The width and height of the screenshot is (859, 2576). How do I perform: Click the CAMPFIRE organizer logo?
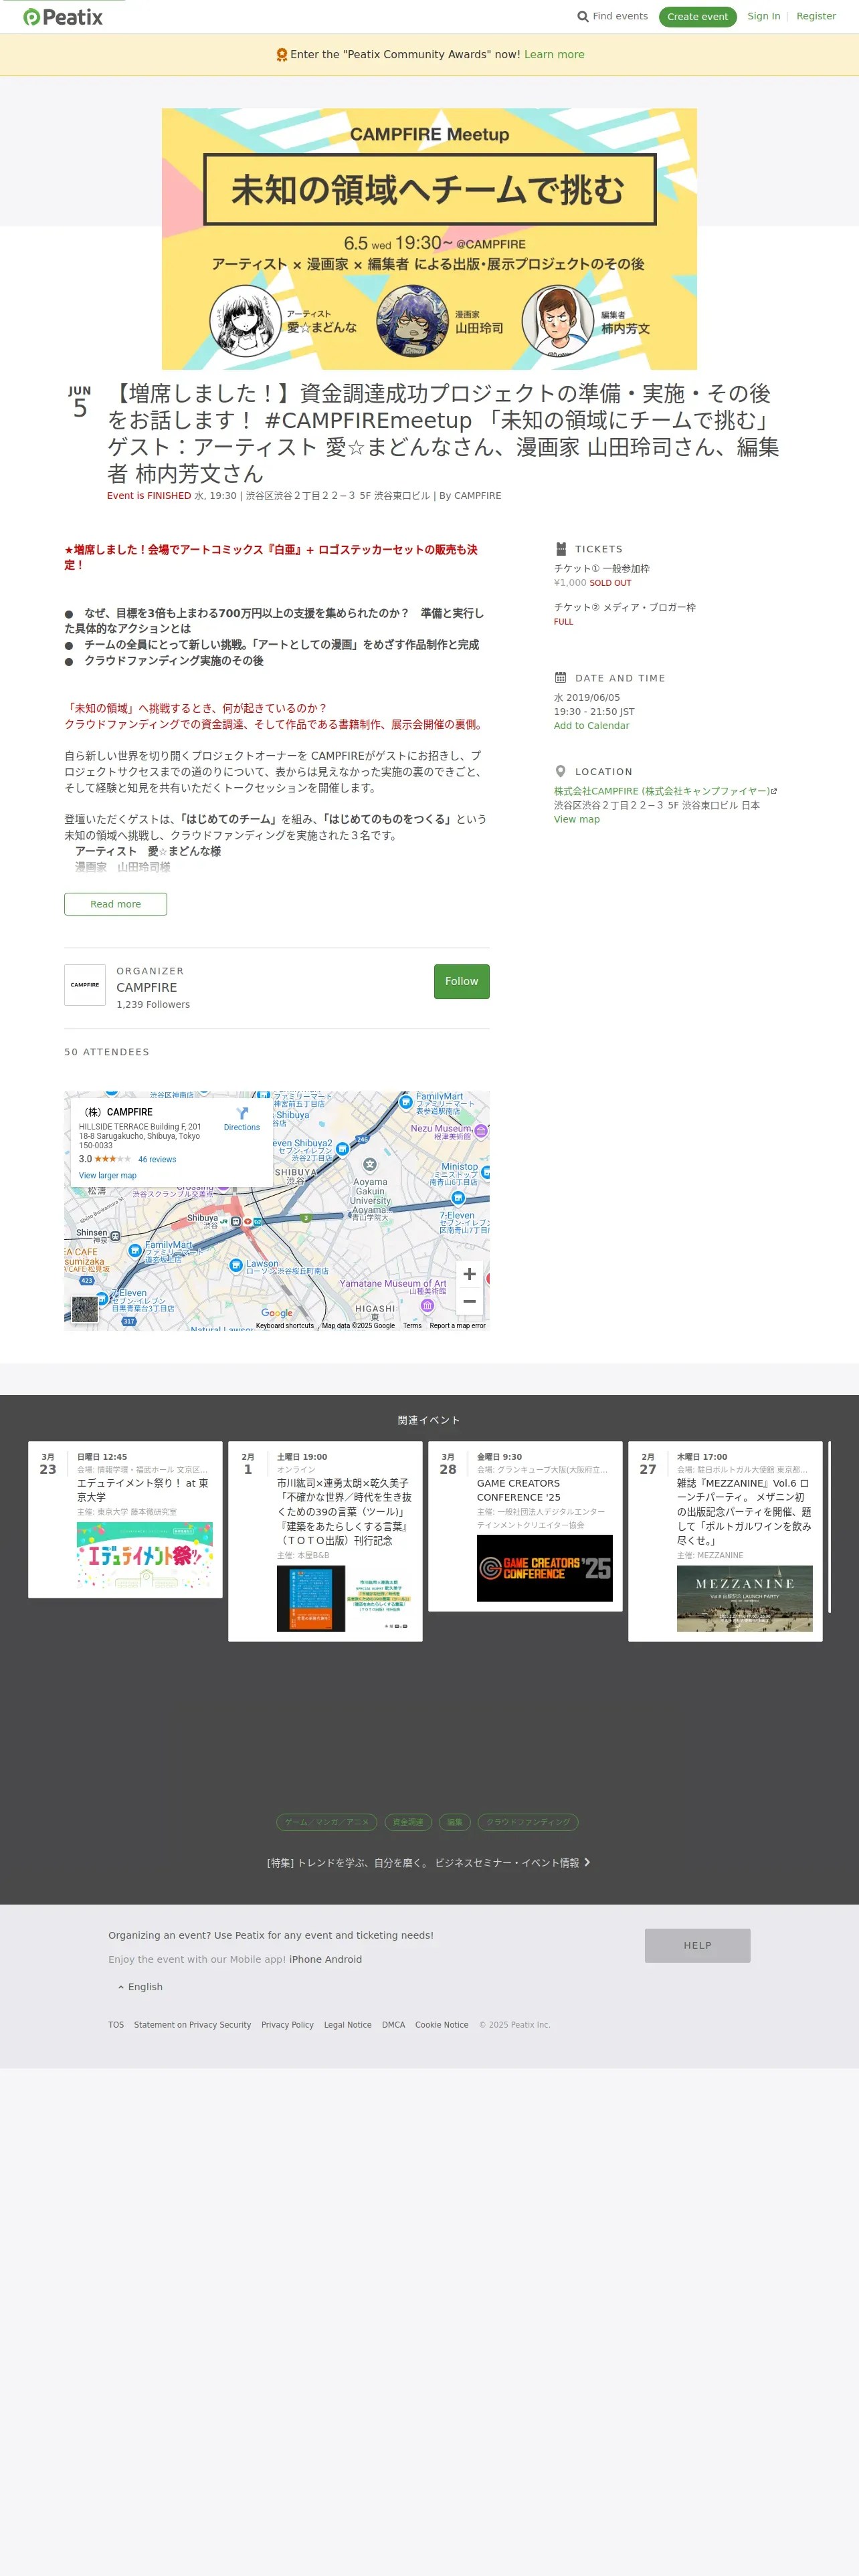click(x=85, y=985)
